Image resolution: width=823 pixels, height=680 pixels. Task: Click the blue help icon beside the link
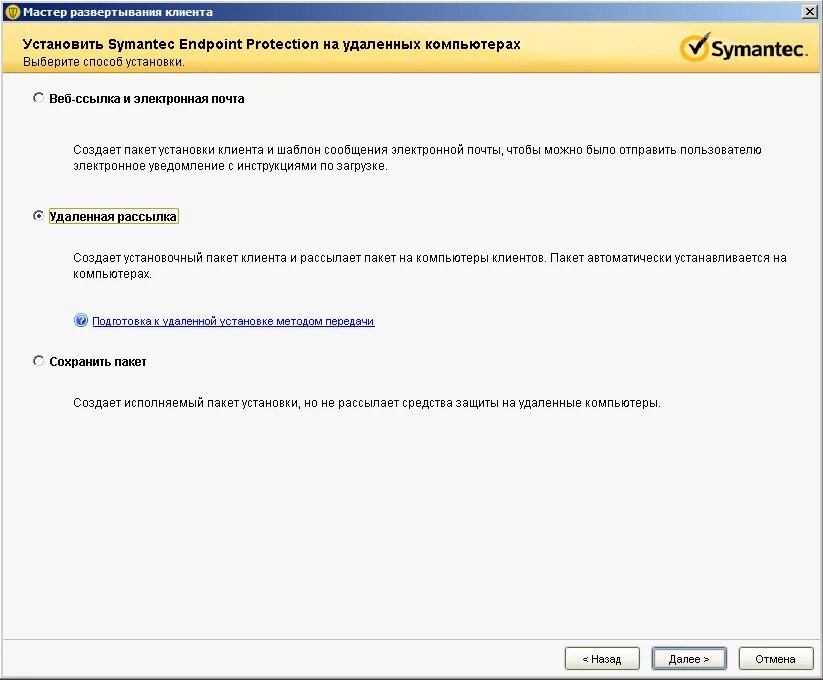click(81, 320)
